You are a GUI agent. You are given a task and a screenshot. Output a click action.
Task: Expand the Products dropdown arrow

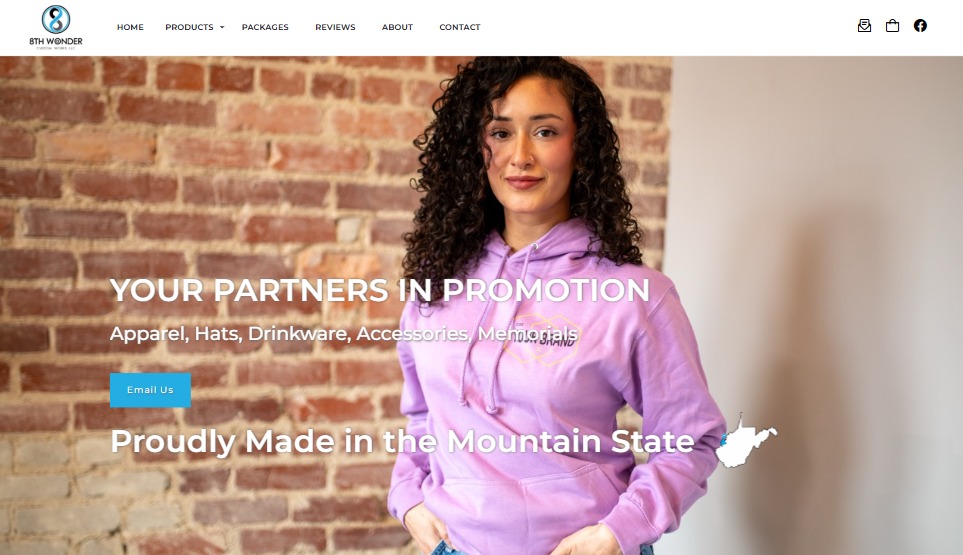coord(222,28)
